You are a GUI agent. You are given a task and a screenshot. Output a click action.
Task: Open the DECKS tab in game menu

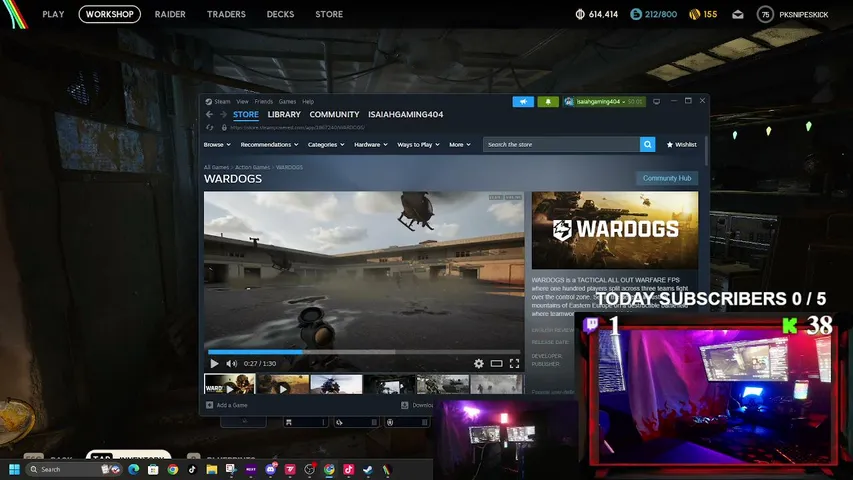(280, 14)
